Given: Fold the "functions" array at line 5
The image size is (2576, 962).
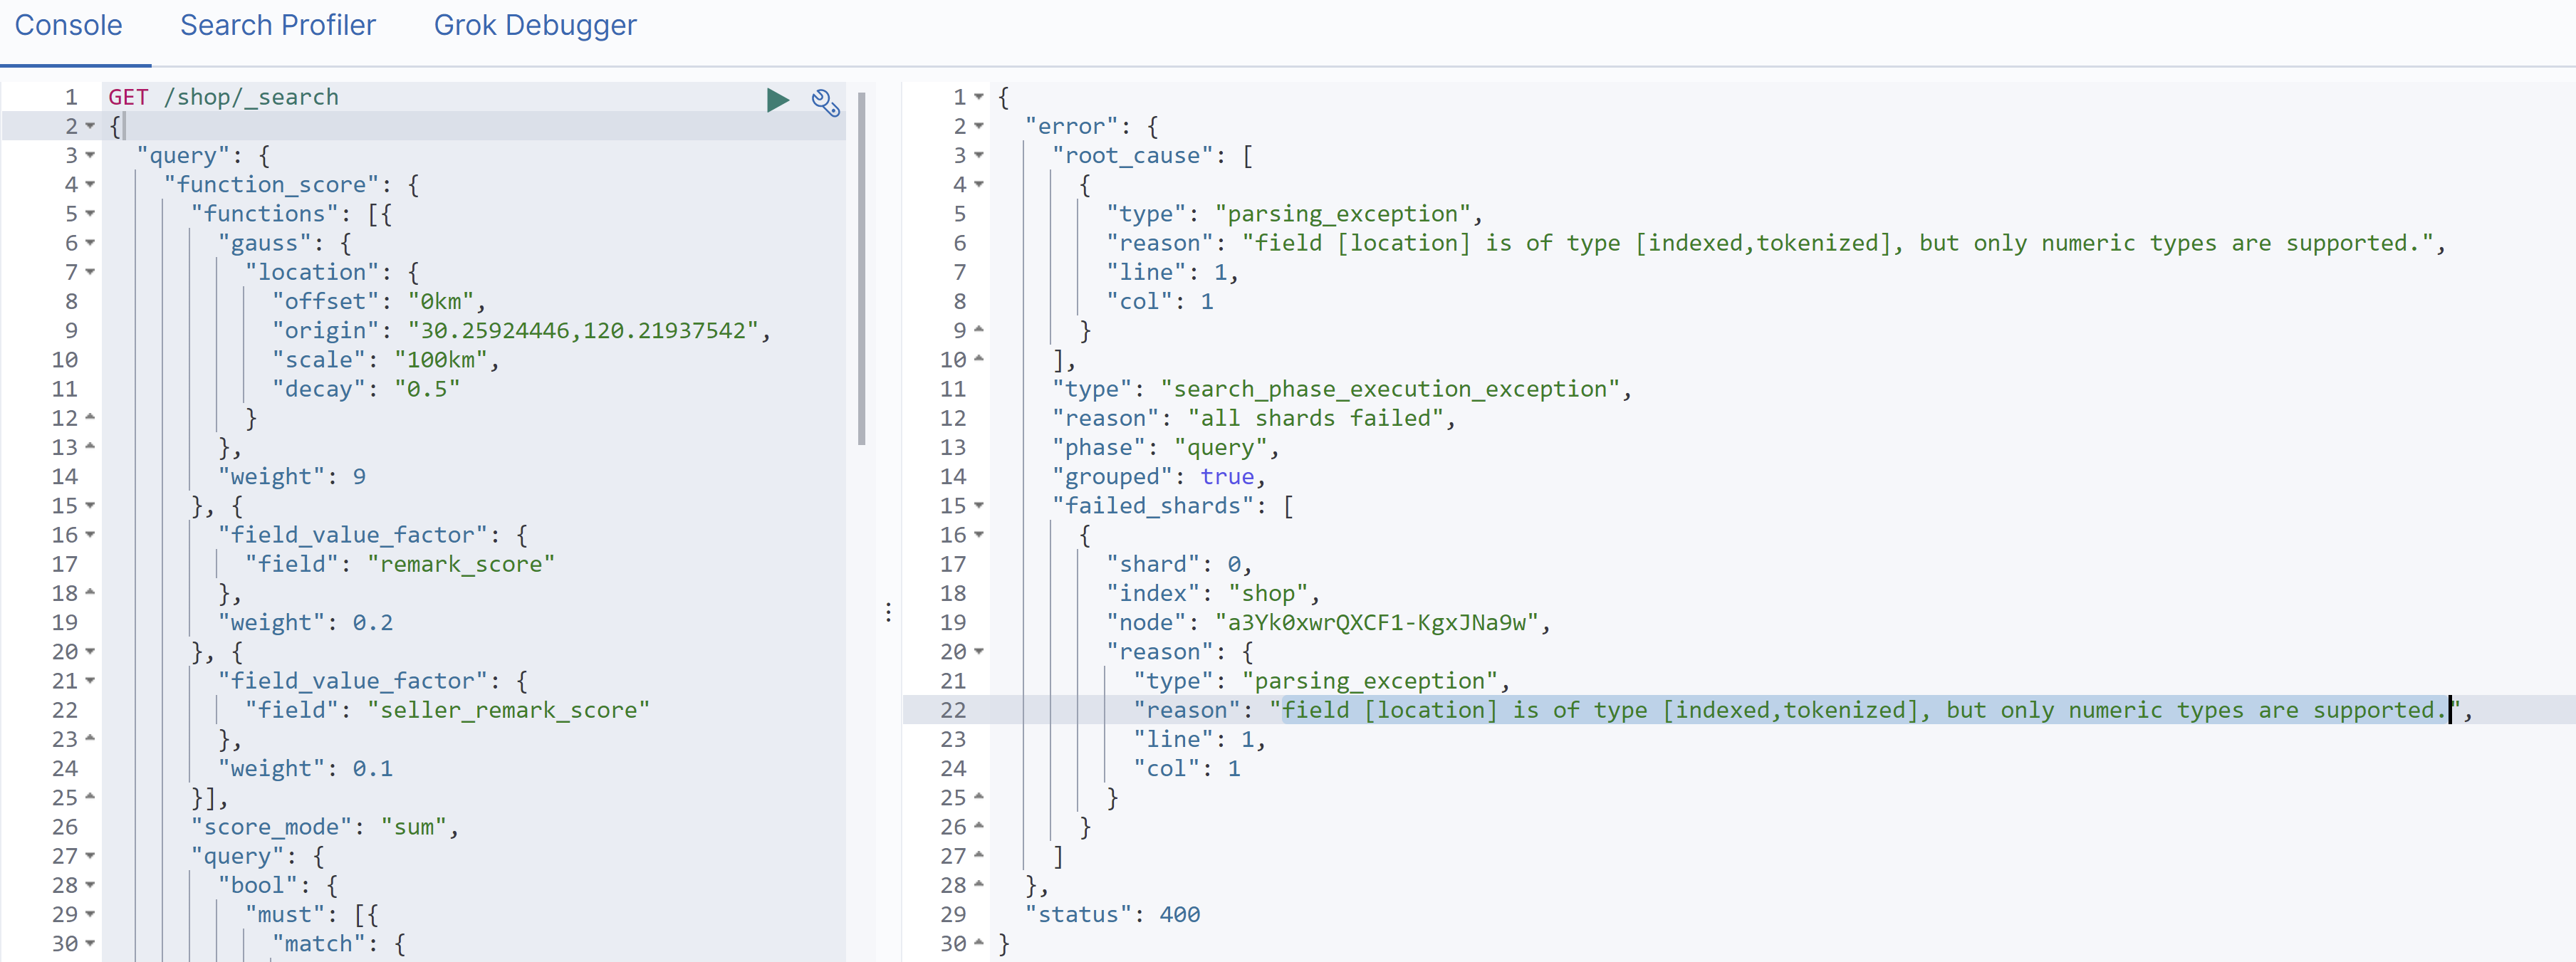Looking at the screenshot, I should [x=91, y=213].
